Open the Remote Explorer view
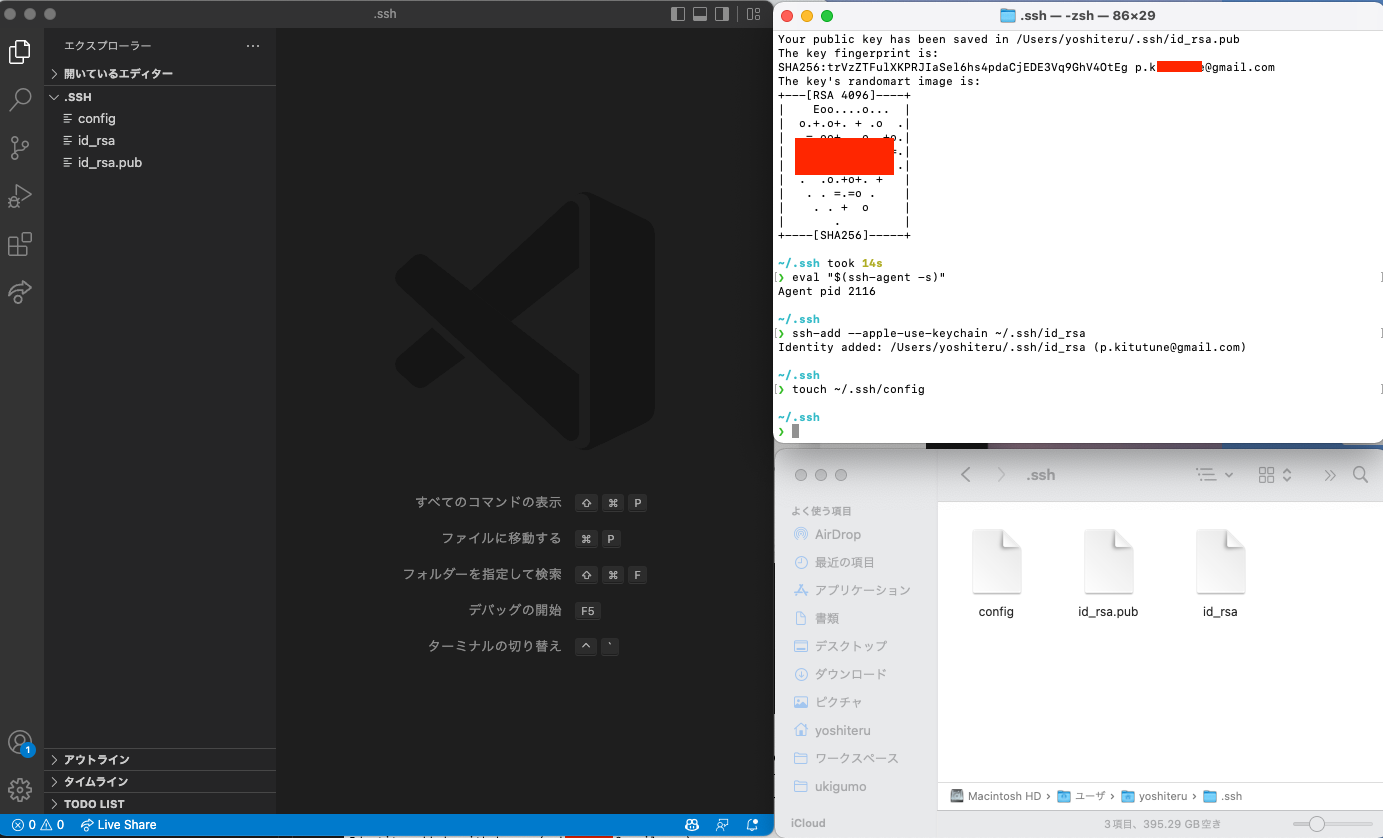 tap(19, 292)
